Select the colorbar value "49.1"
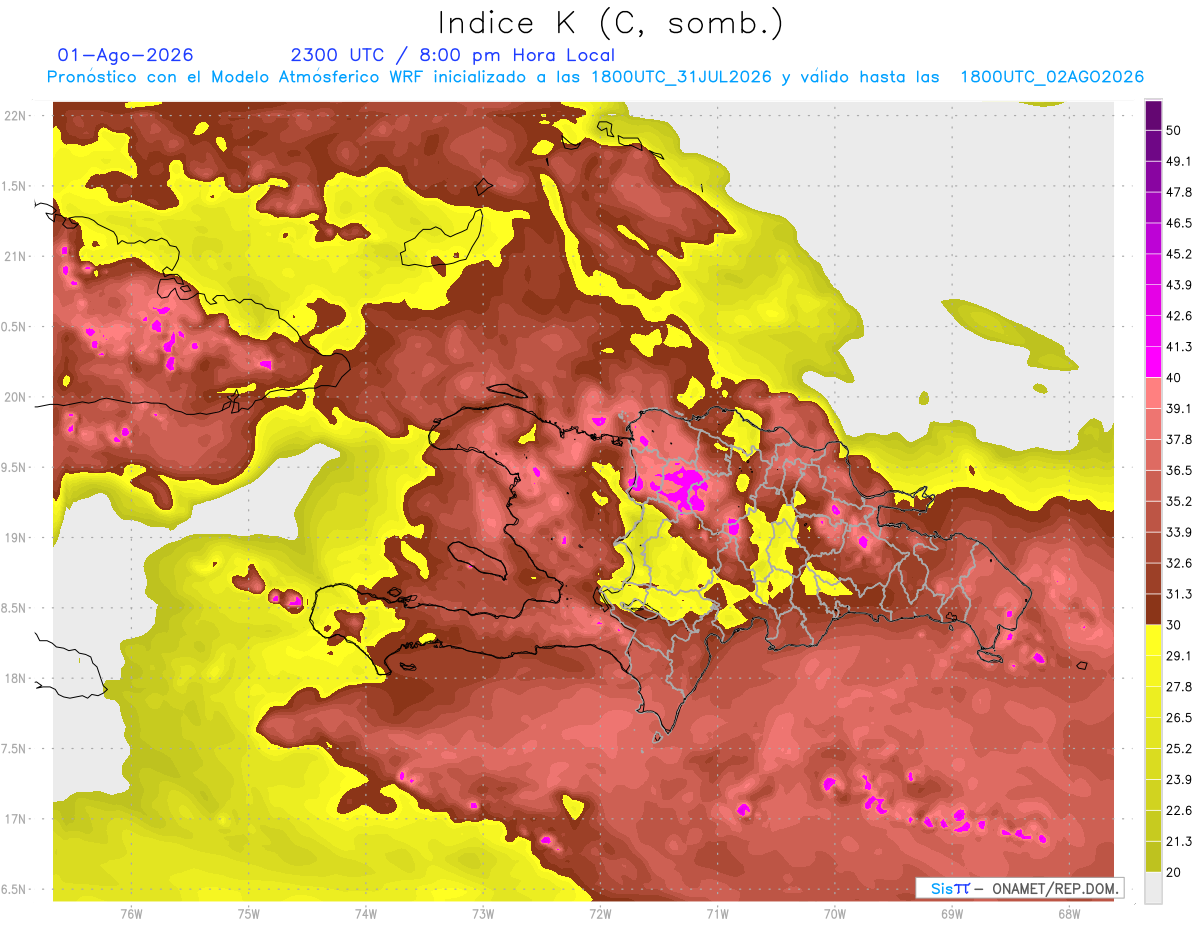 pyautogui.click(x=1179, y=162)
